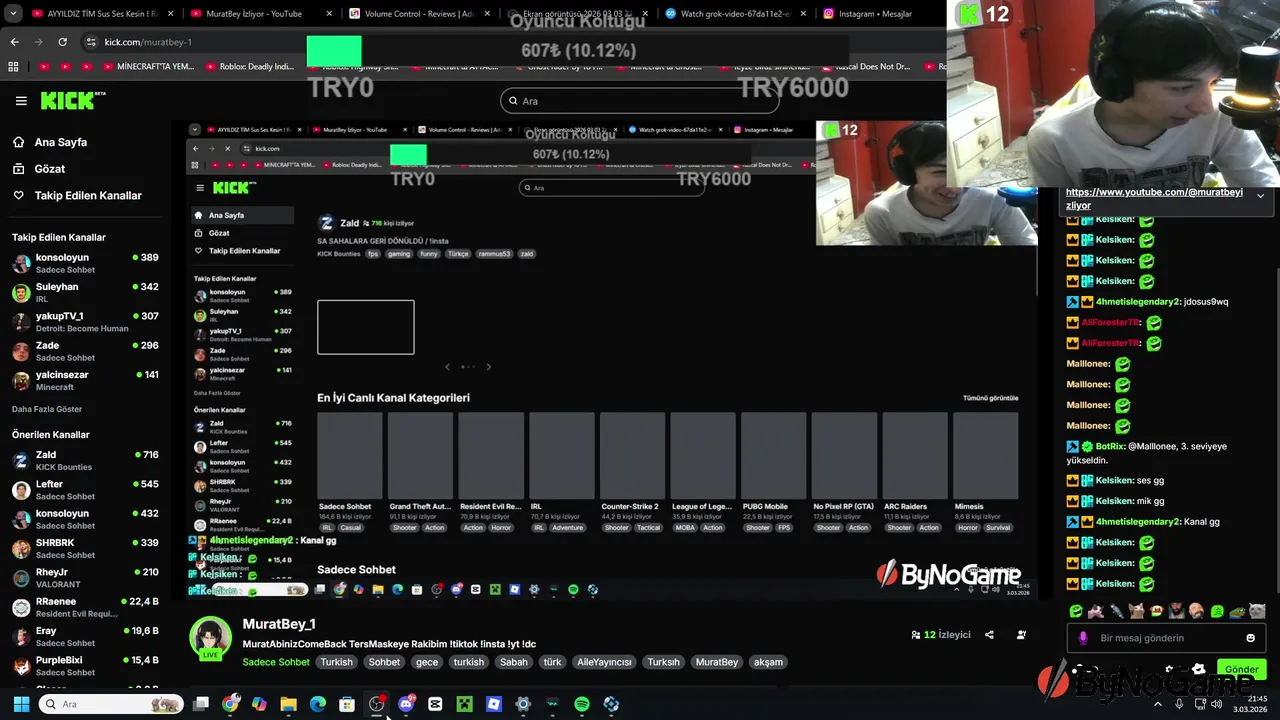Expand Daha Fazla Göster list
Screen dimensions: 1280x720
click(47, 409)
